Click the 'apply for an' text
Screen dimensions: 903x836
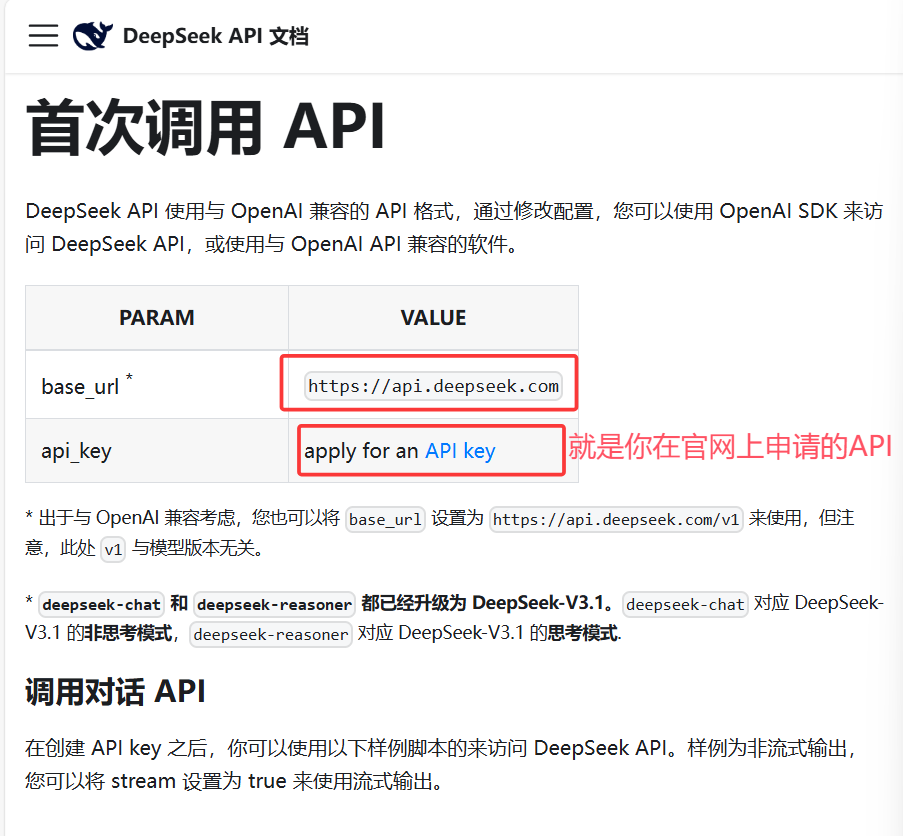coord(361,451)
